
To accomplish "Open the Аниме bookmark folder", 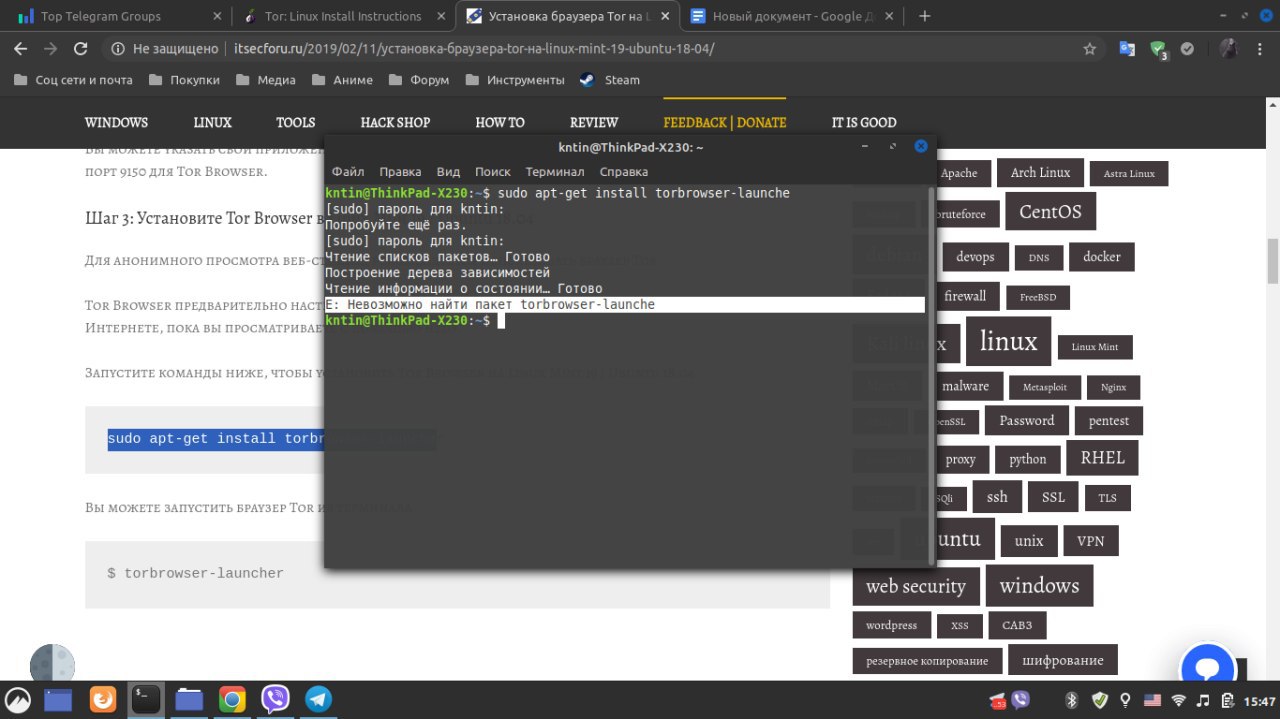I will pos(342,80).
